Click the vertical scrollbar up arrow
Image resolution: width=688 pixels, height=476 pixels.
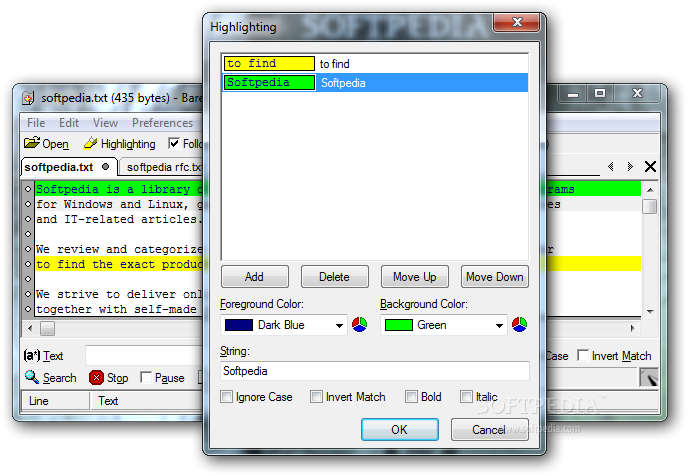(650, 190)
